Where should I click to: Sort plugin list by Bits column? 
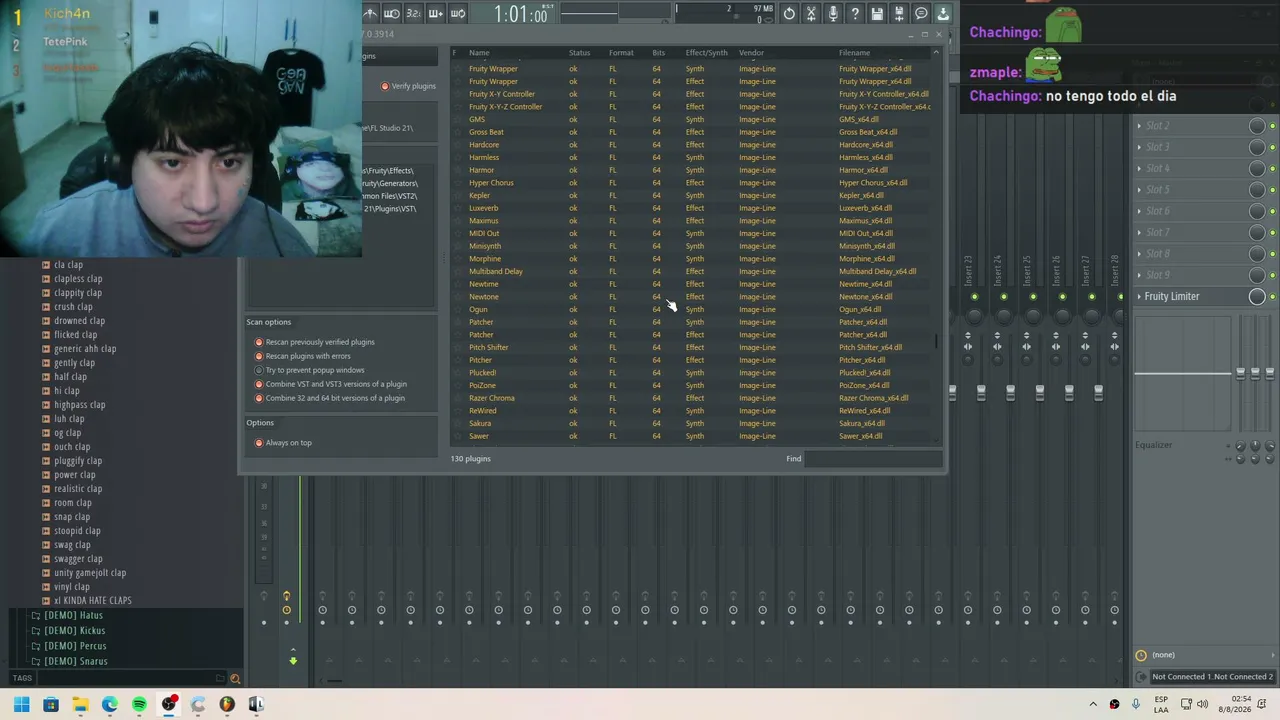[x=658, y=53]
